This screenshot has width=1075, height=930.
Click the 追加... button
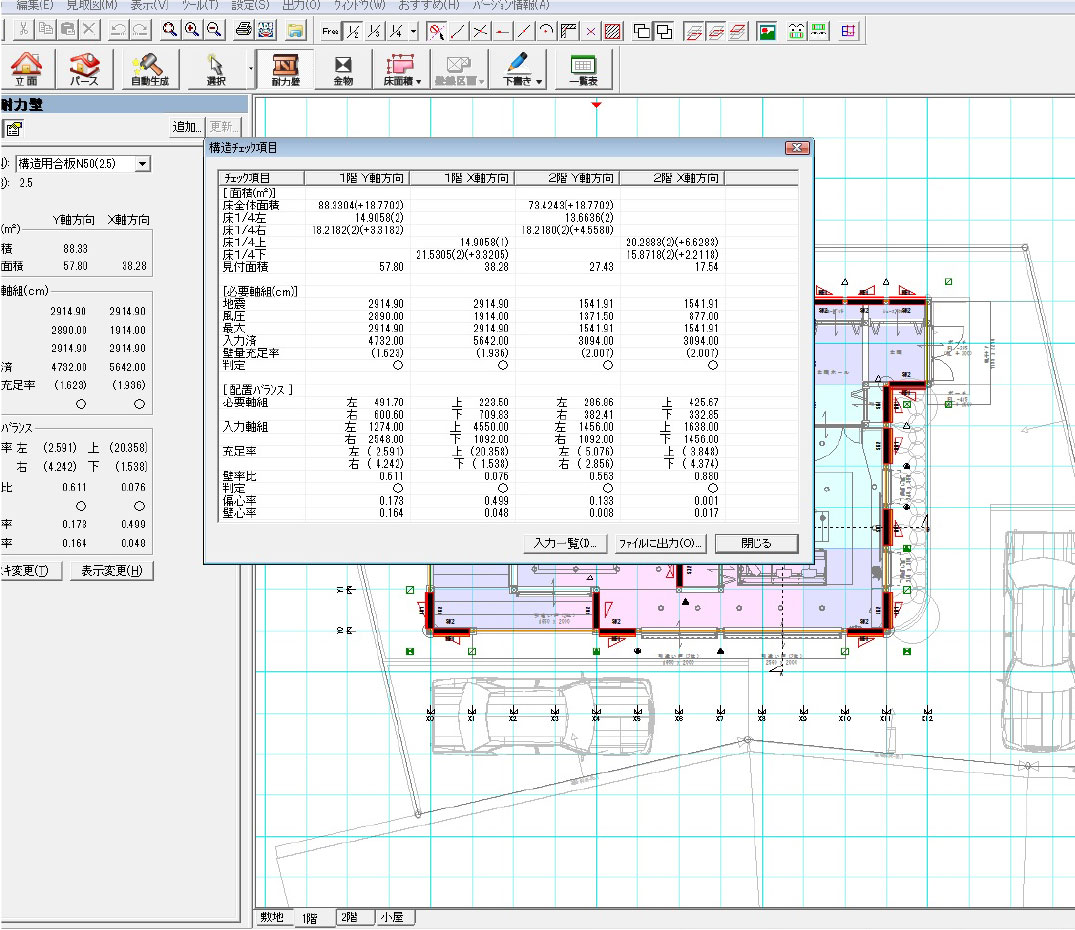point(186,127)
